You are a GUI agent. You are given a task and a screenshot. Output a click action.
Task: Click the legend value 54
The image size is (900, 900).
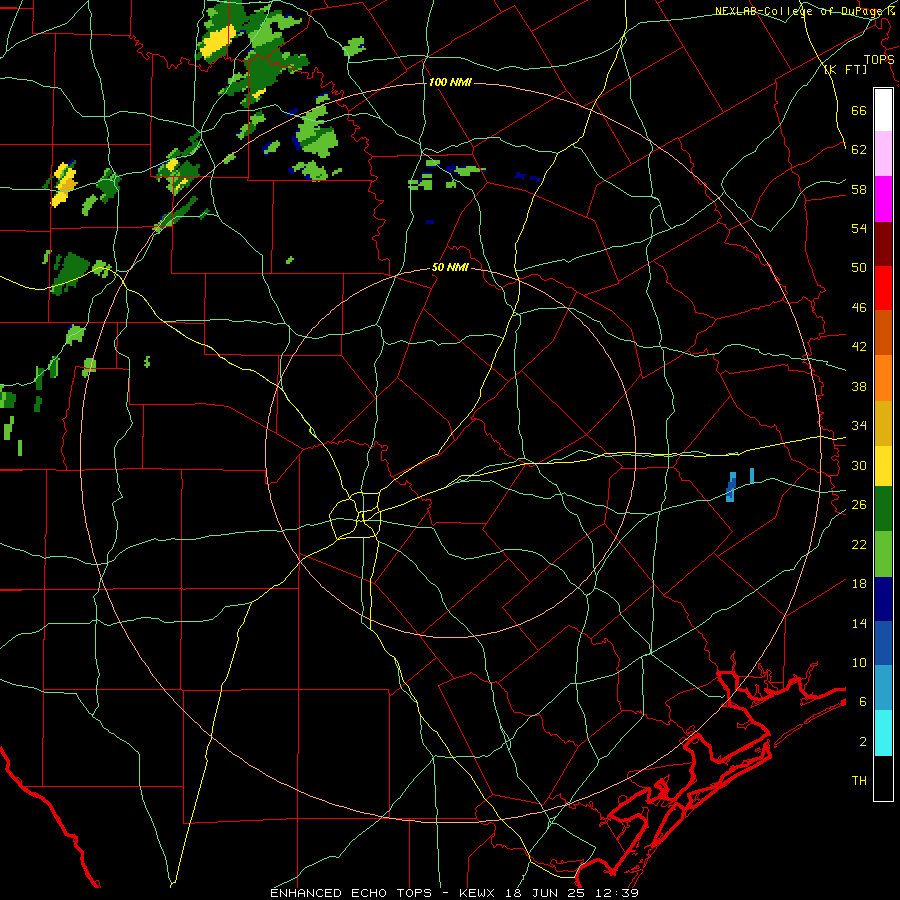tap(859, 229)
